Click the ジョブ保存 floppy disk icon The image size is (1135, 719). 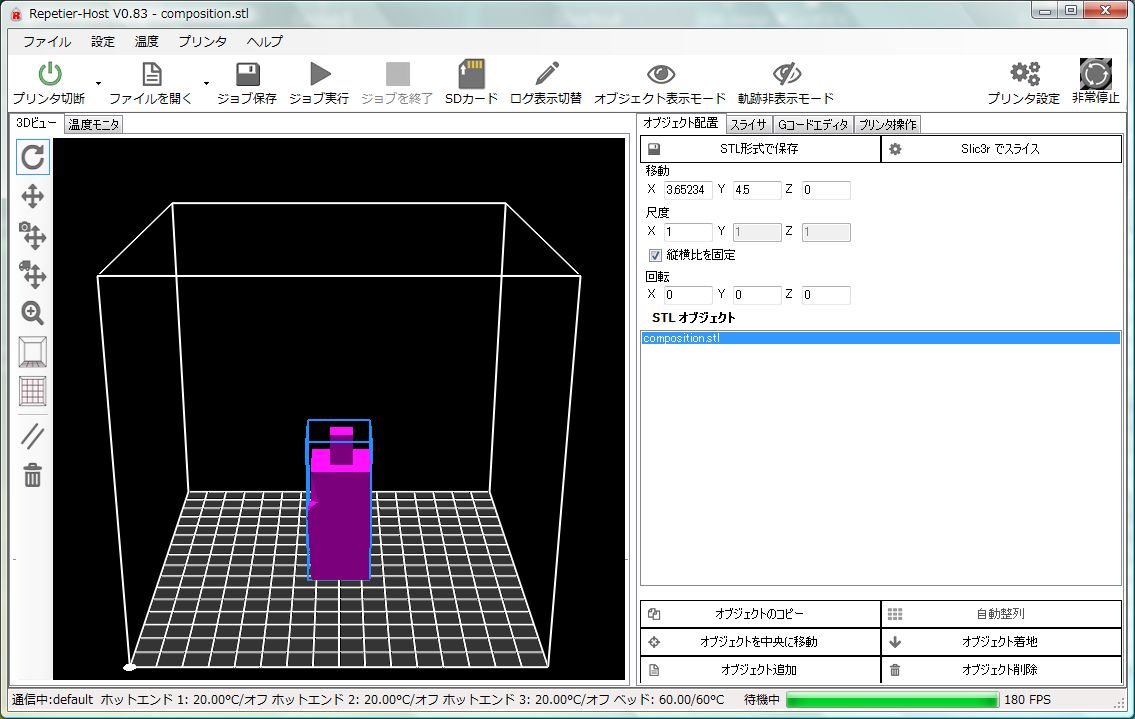[248, 74]
